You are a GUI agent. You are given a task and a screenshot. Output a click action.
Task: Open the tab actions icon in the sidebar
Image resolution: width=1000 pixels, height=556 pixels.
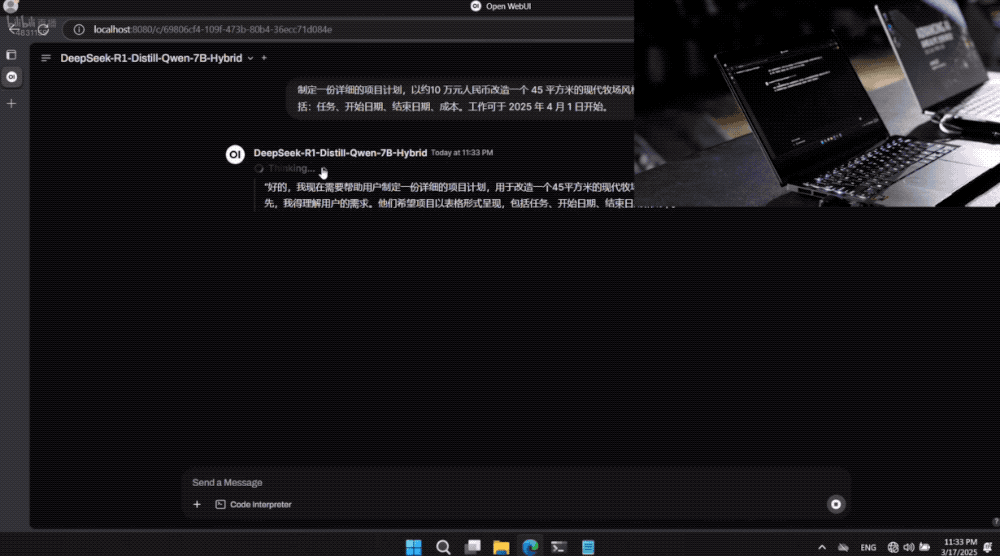(x=11, y=55)
